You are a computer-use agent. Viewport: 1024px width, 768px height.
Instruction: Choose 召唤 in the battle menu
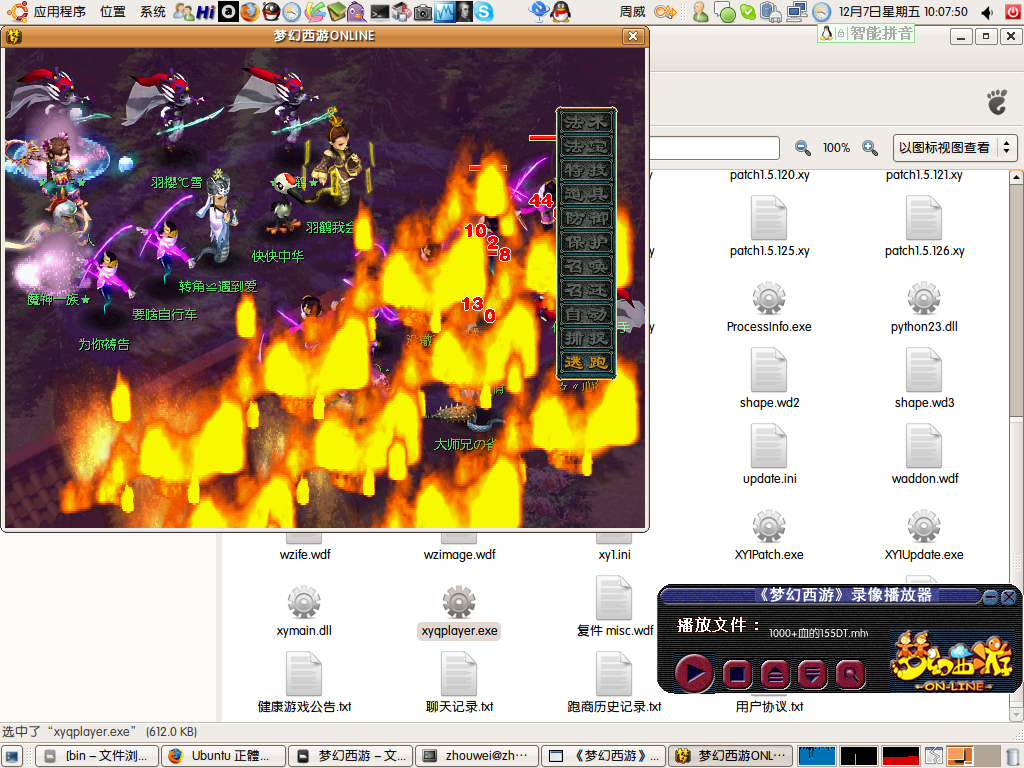(586, 266)
